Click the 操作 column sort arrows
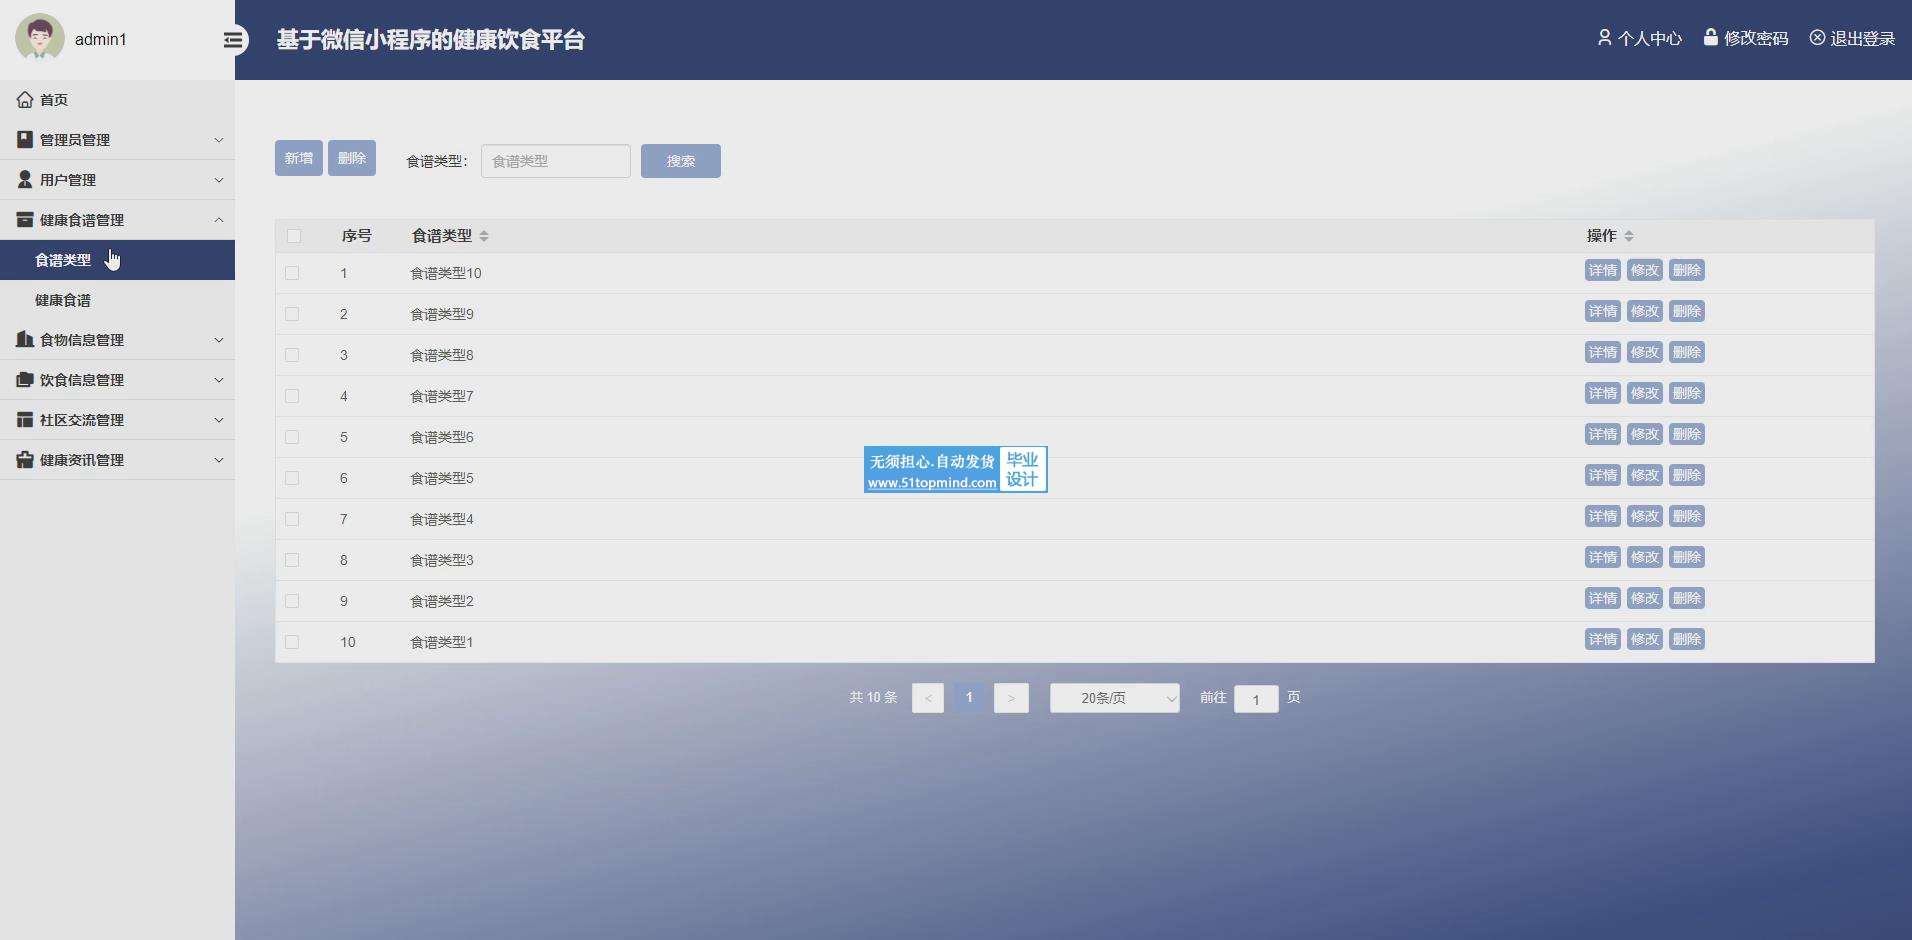1912x940 pixels. [1629, 236]
